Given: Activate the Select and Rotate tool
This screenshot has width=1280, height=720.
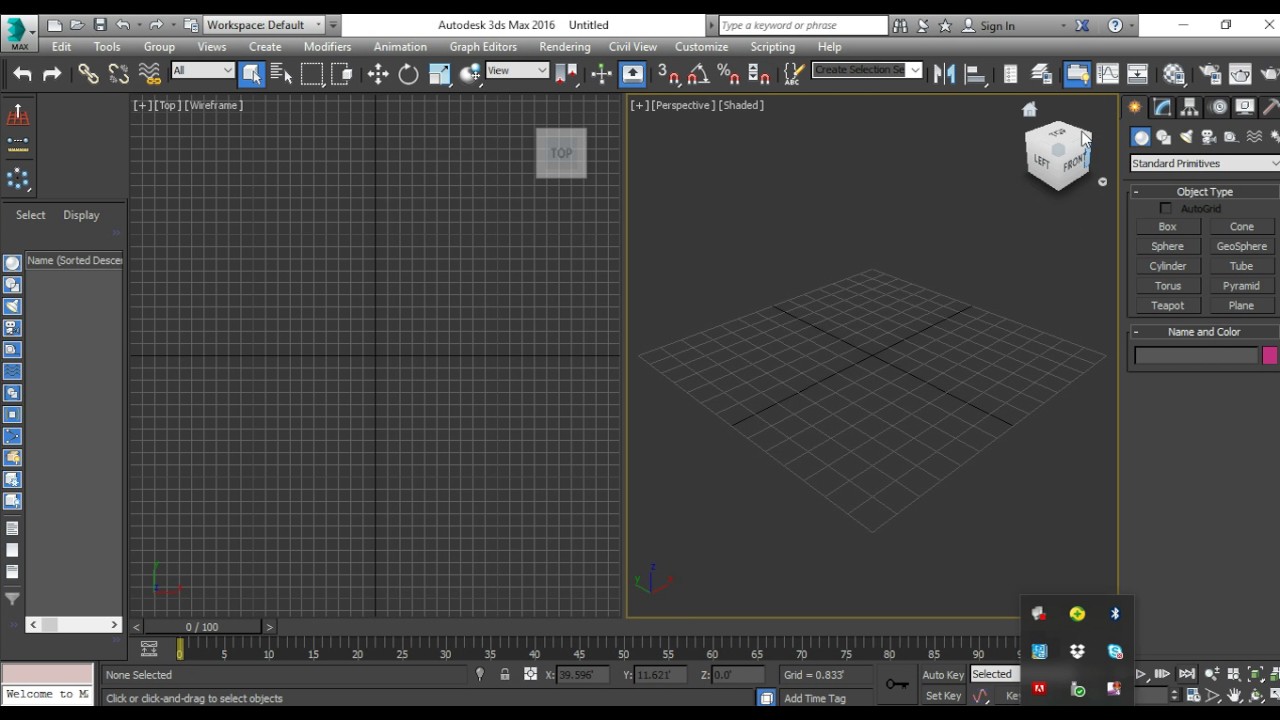Looking at the screenshot, I should point(408,74).
